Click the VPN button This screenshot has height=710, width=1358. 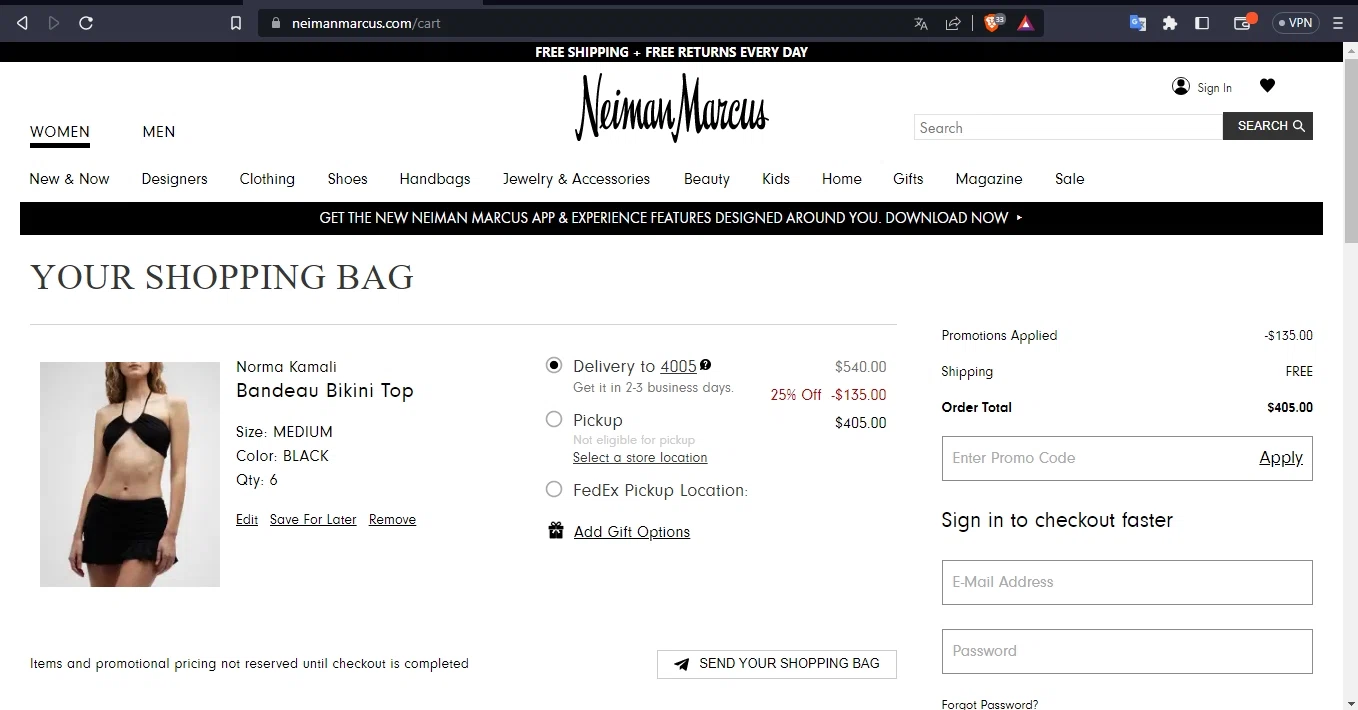click(1296, 23)
